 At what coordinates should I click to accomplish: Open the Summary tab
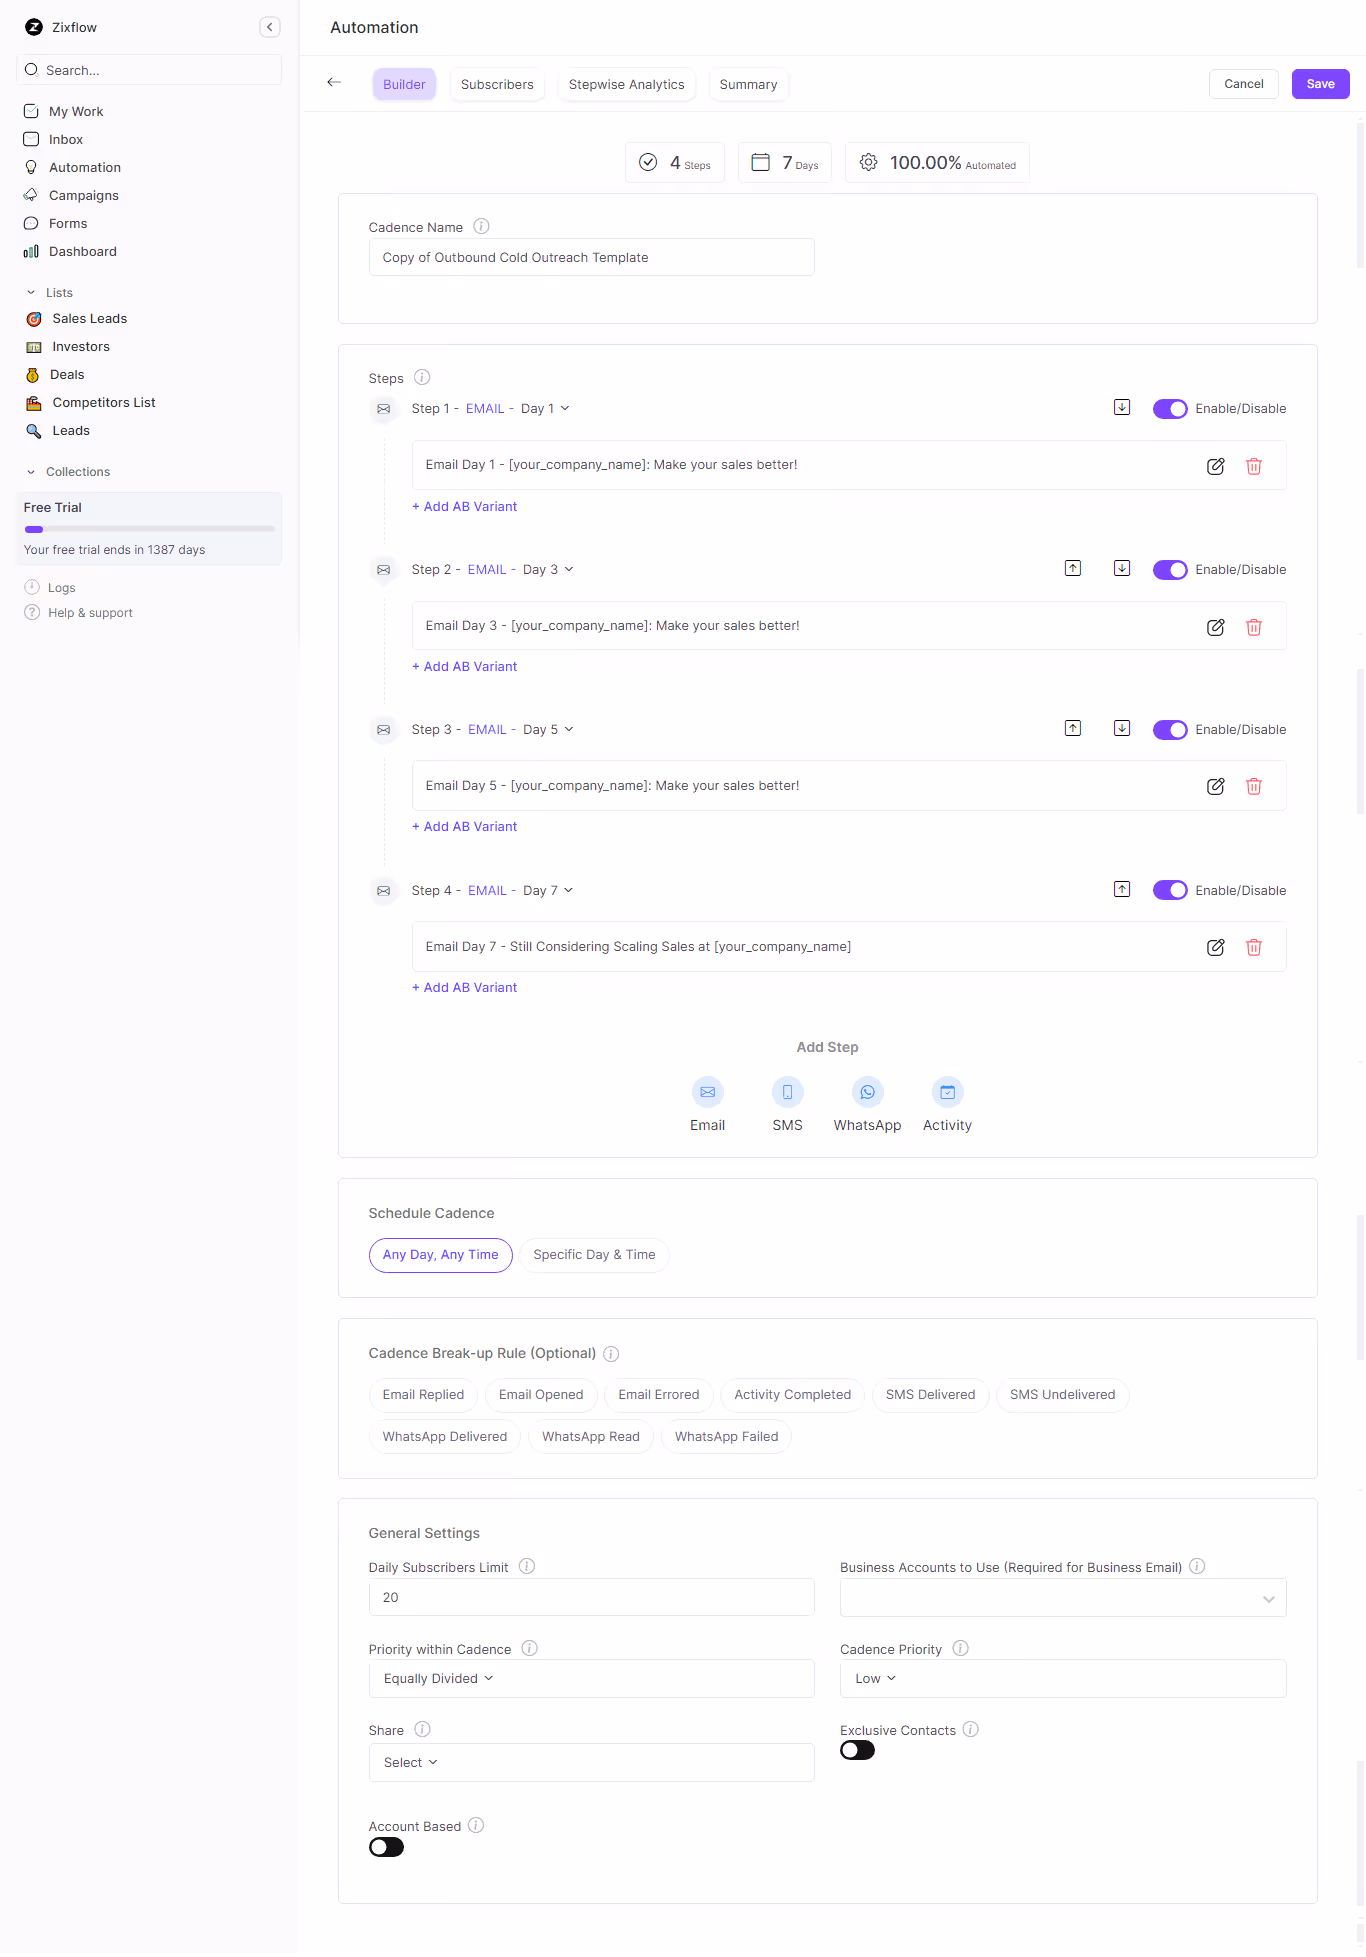[748, 85]
